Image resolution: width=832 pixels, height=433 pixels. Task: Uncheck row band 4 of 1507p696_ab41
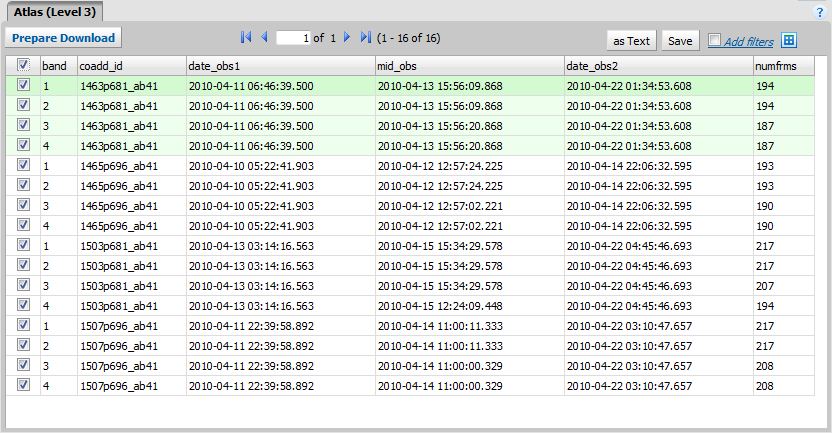click(x=23, y=385)
